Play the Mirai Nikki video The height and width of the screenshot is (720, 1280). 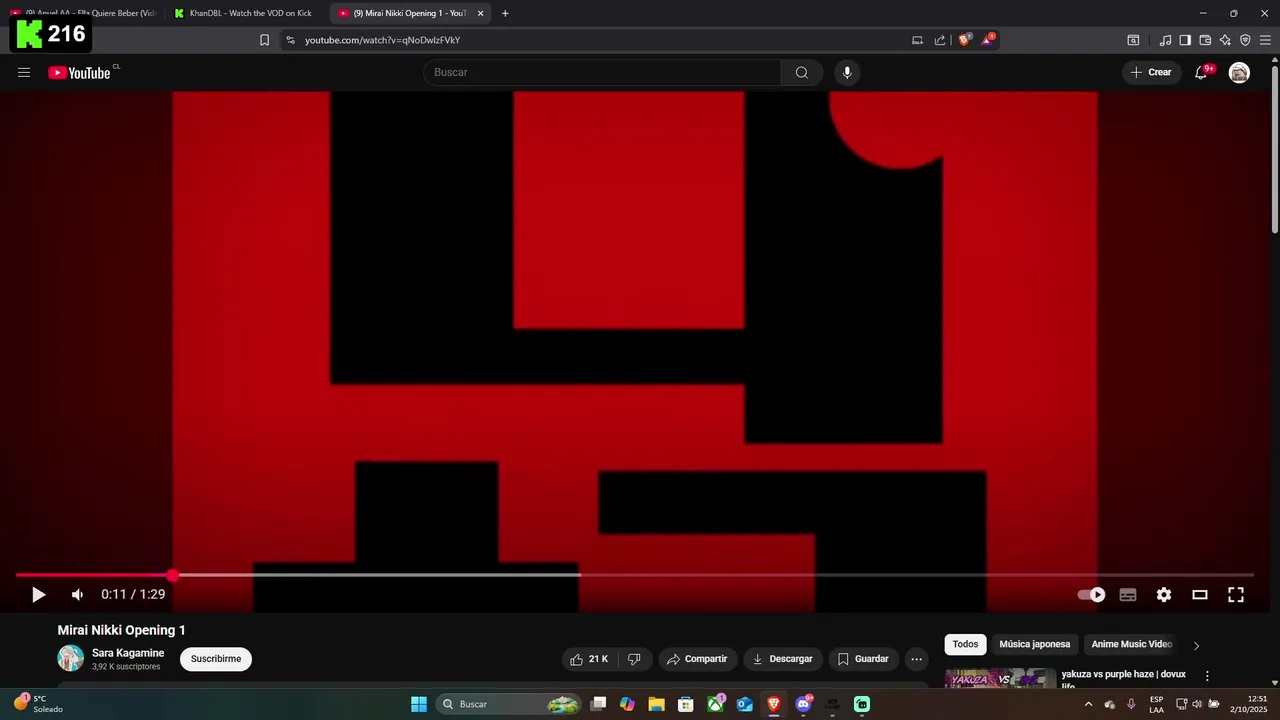click(x=38, y=595)
